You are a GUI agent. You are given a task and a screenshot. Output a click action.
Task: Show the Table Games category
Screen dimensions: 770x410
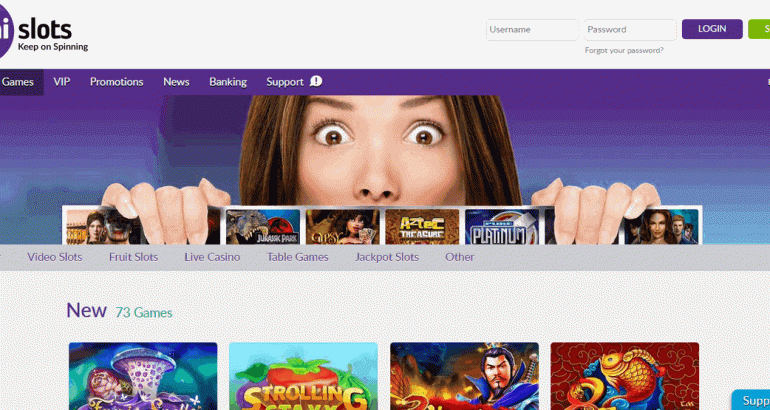click(x=298, y=257)
